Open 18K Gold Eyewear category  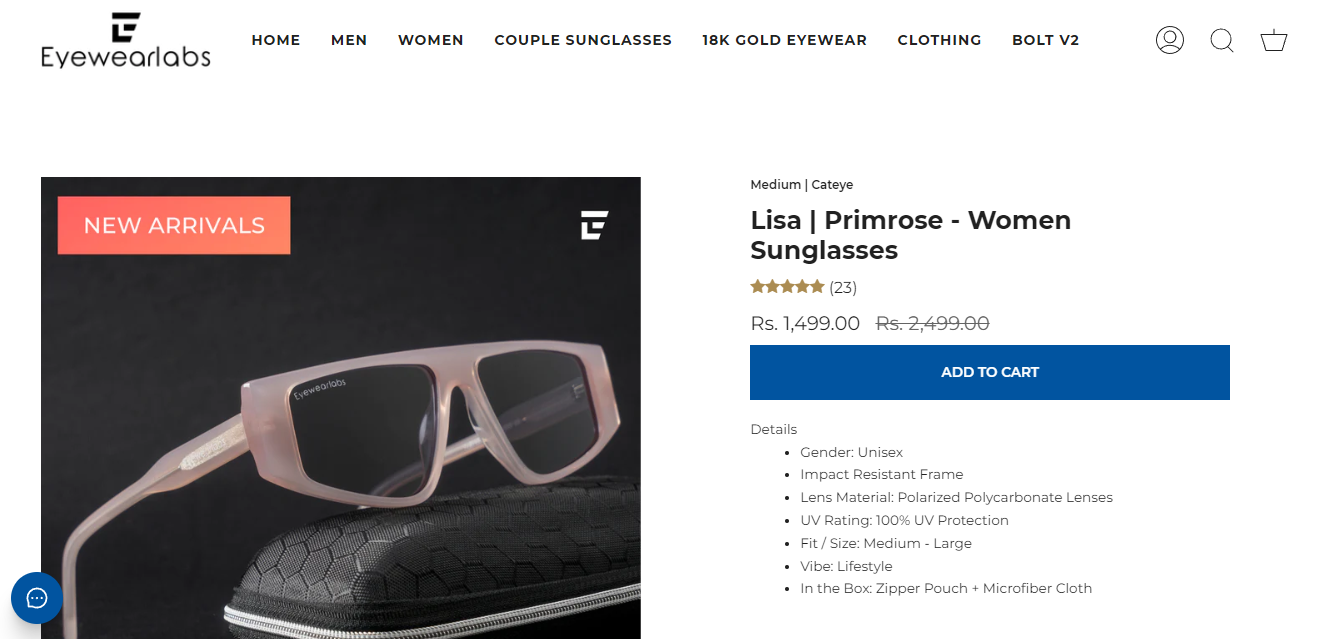coord(784,40)
